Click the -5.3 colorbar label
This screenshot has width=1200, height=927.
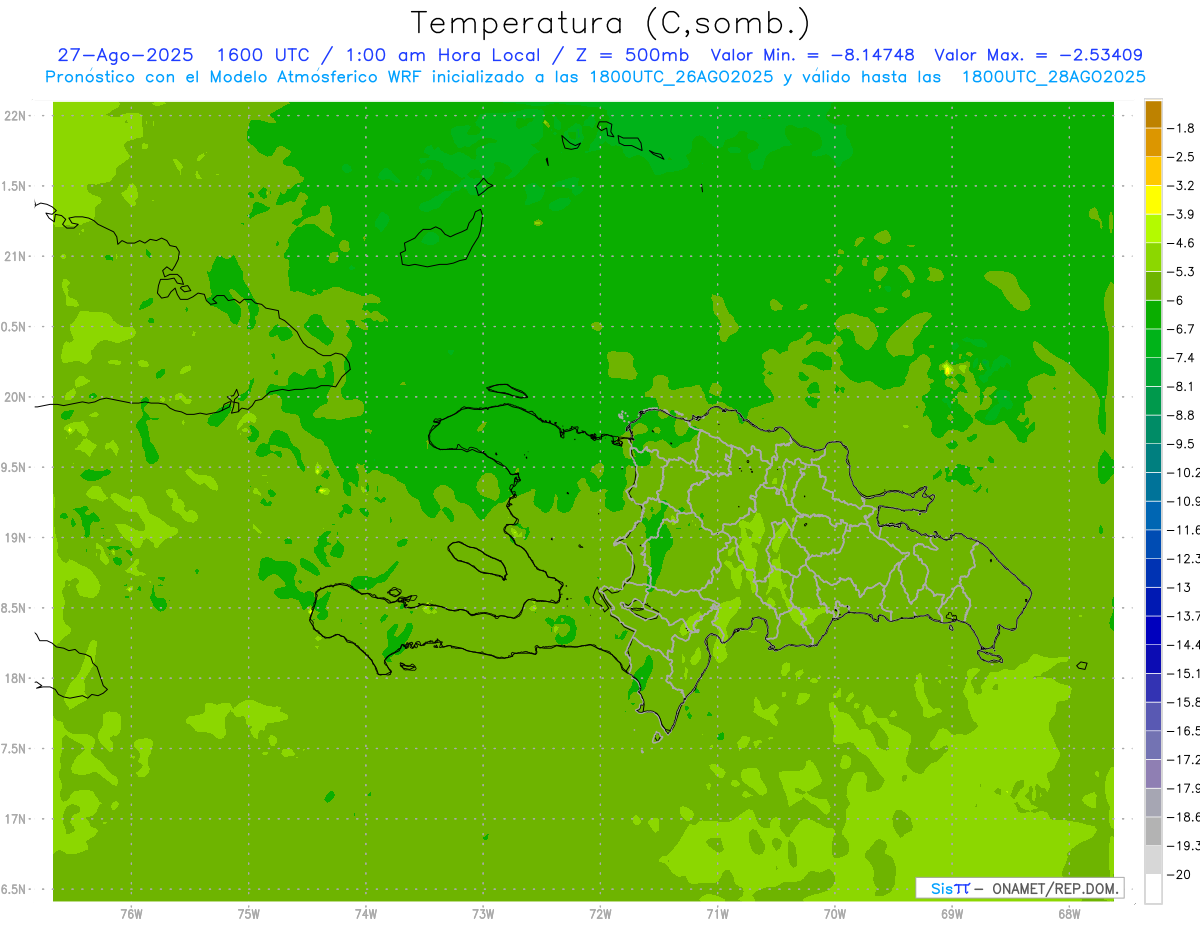click(1181, 271)
